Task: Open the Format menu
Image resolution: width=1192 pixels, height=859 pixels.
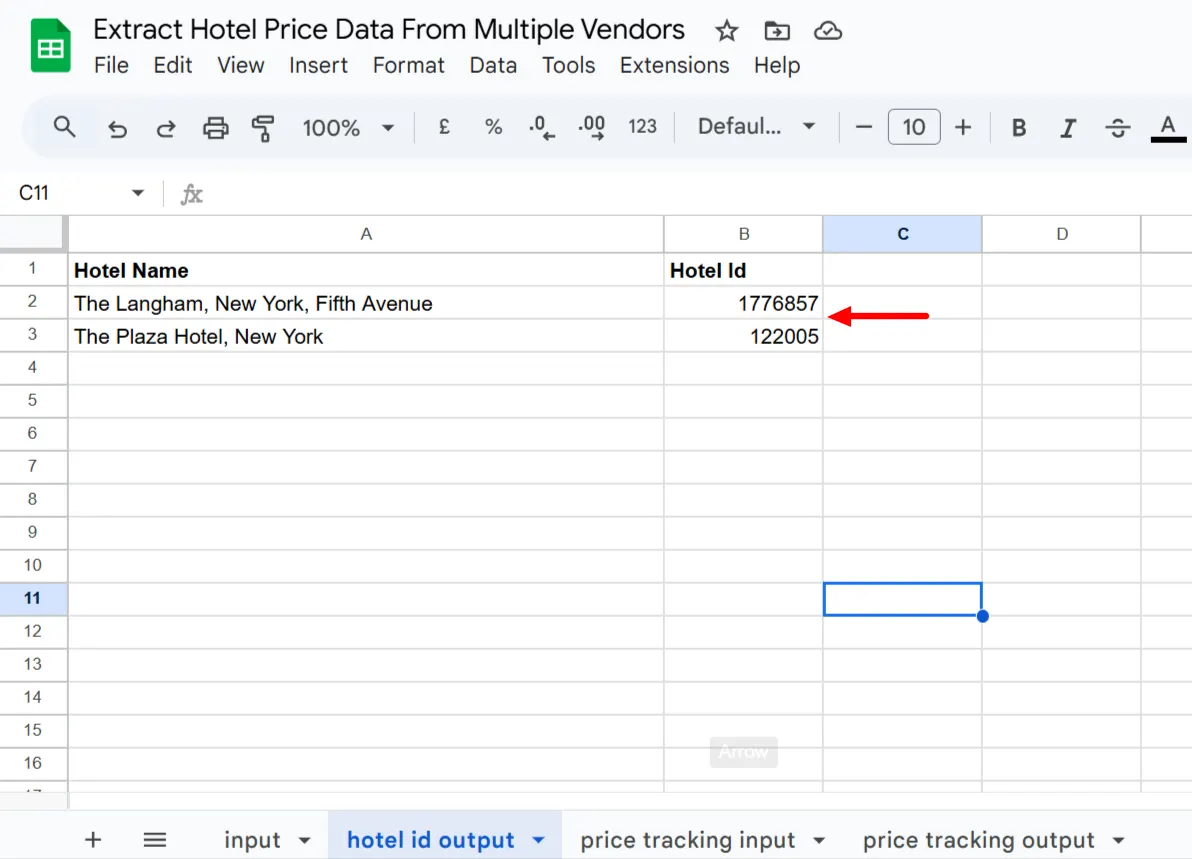Action: click(x=408, y=65)
